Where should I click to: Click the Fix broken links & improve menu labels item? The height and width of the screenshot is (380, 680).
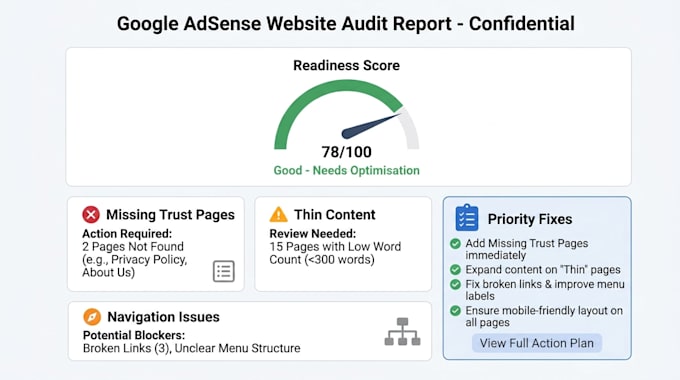545,290
